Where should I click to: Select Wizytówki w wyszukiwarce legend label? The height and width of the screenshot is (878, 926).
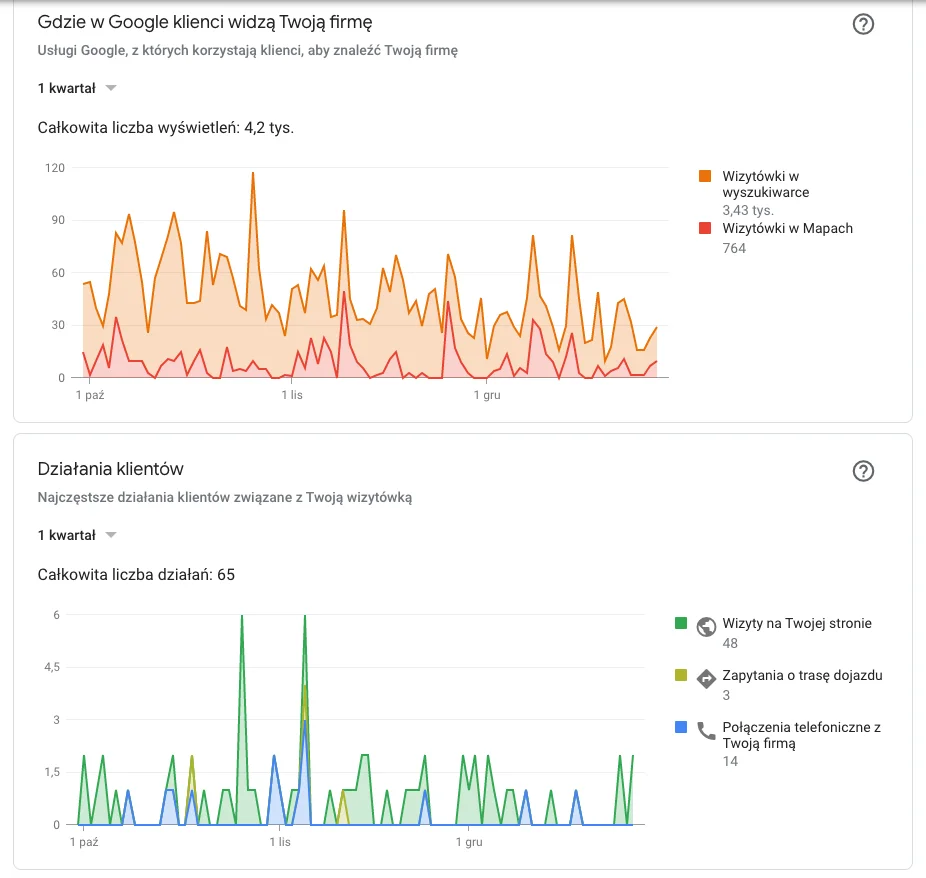click(765, 184)
